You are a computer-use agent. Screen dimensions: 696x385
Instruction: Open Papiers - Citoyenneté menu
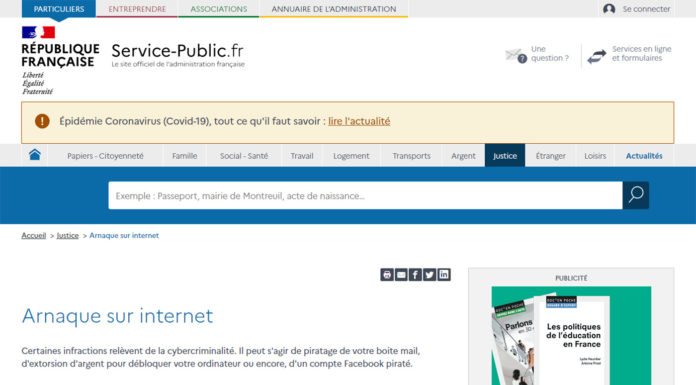(105, 156)
